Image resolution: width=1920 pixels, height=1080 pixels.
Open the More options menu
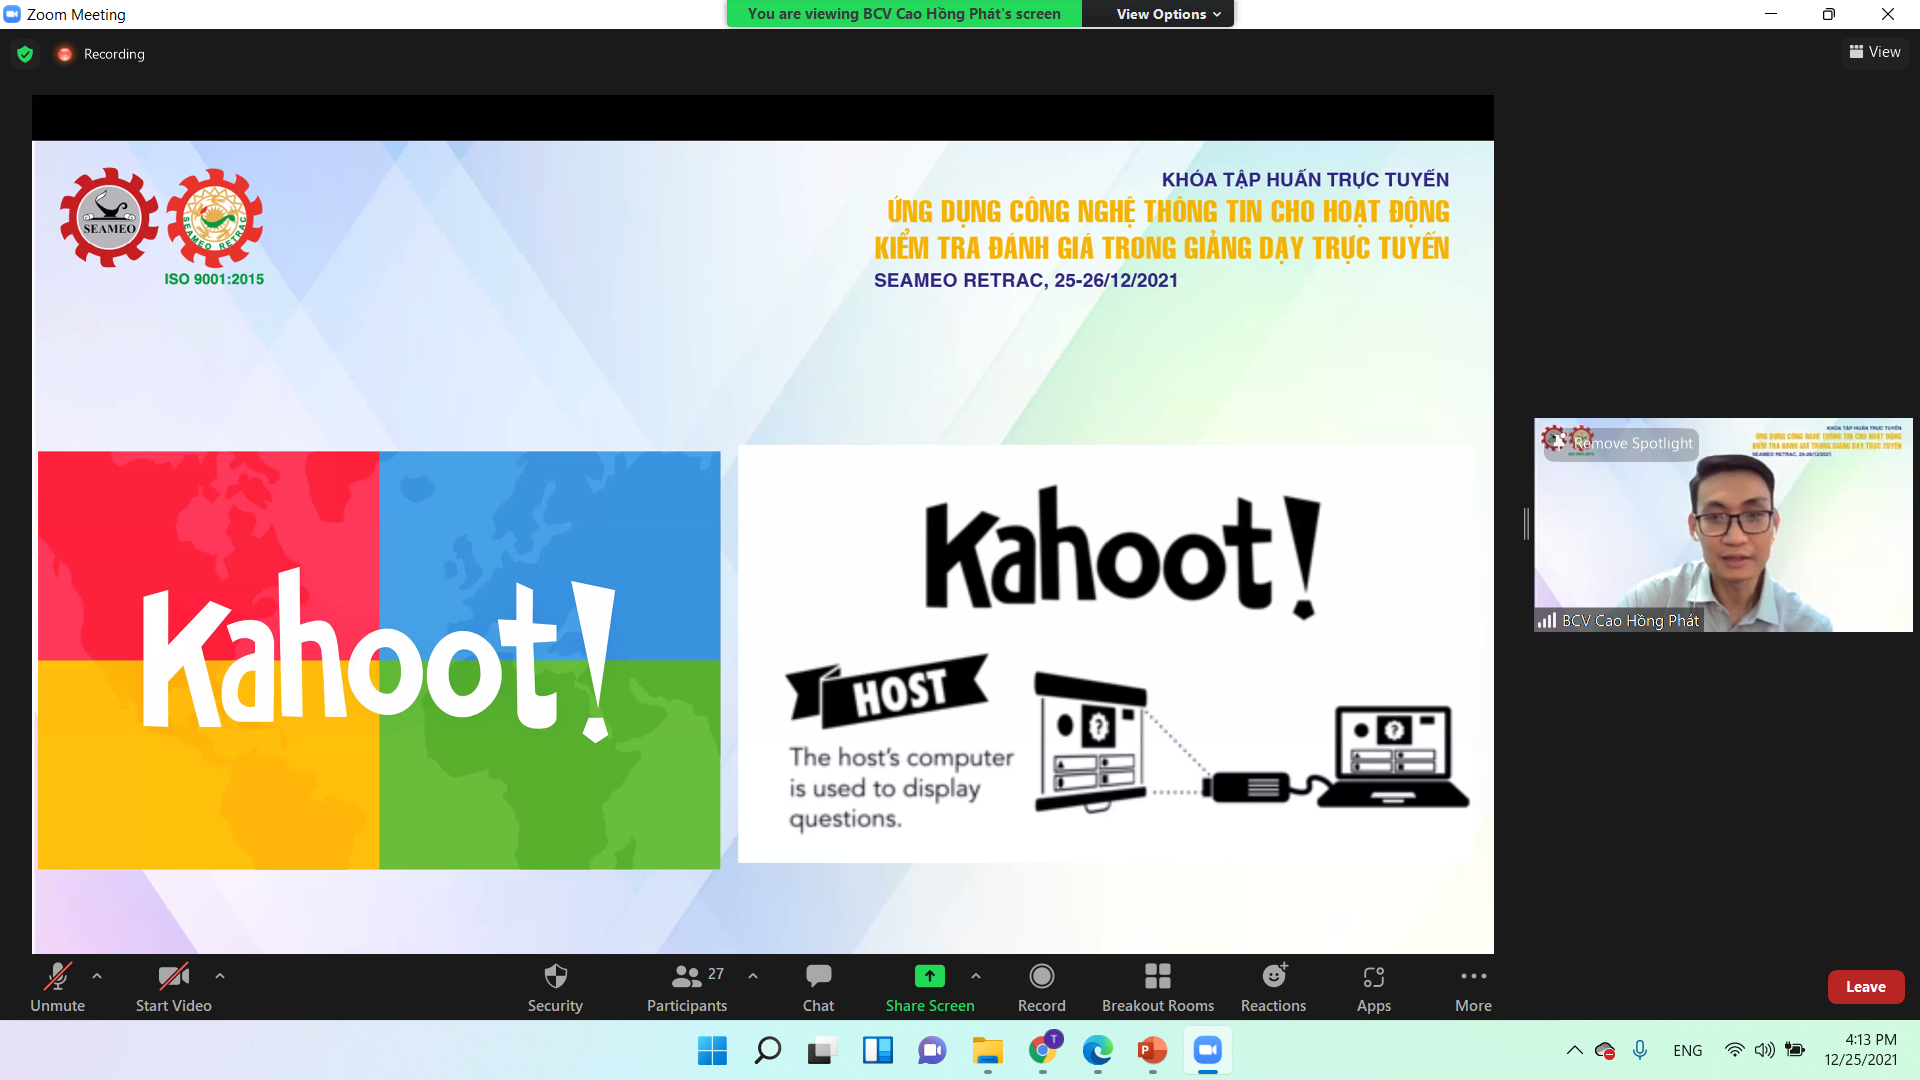pos(1473,987)
